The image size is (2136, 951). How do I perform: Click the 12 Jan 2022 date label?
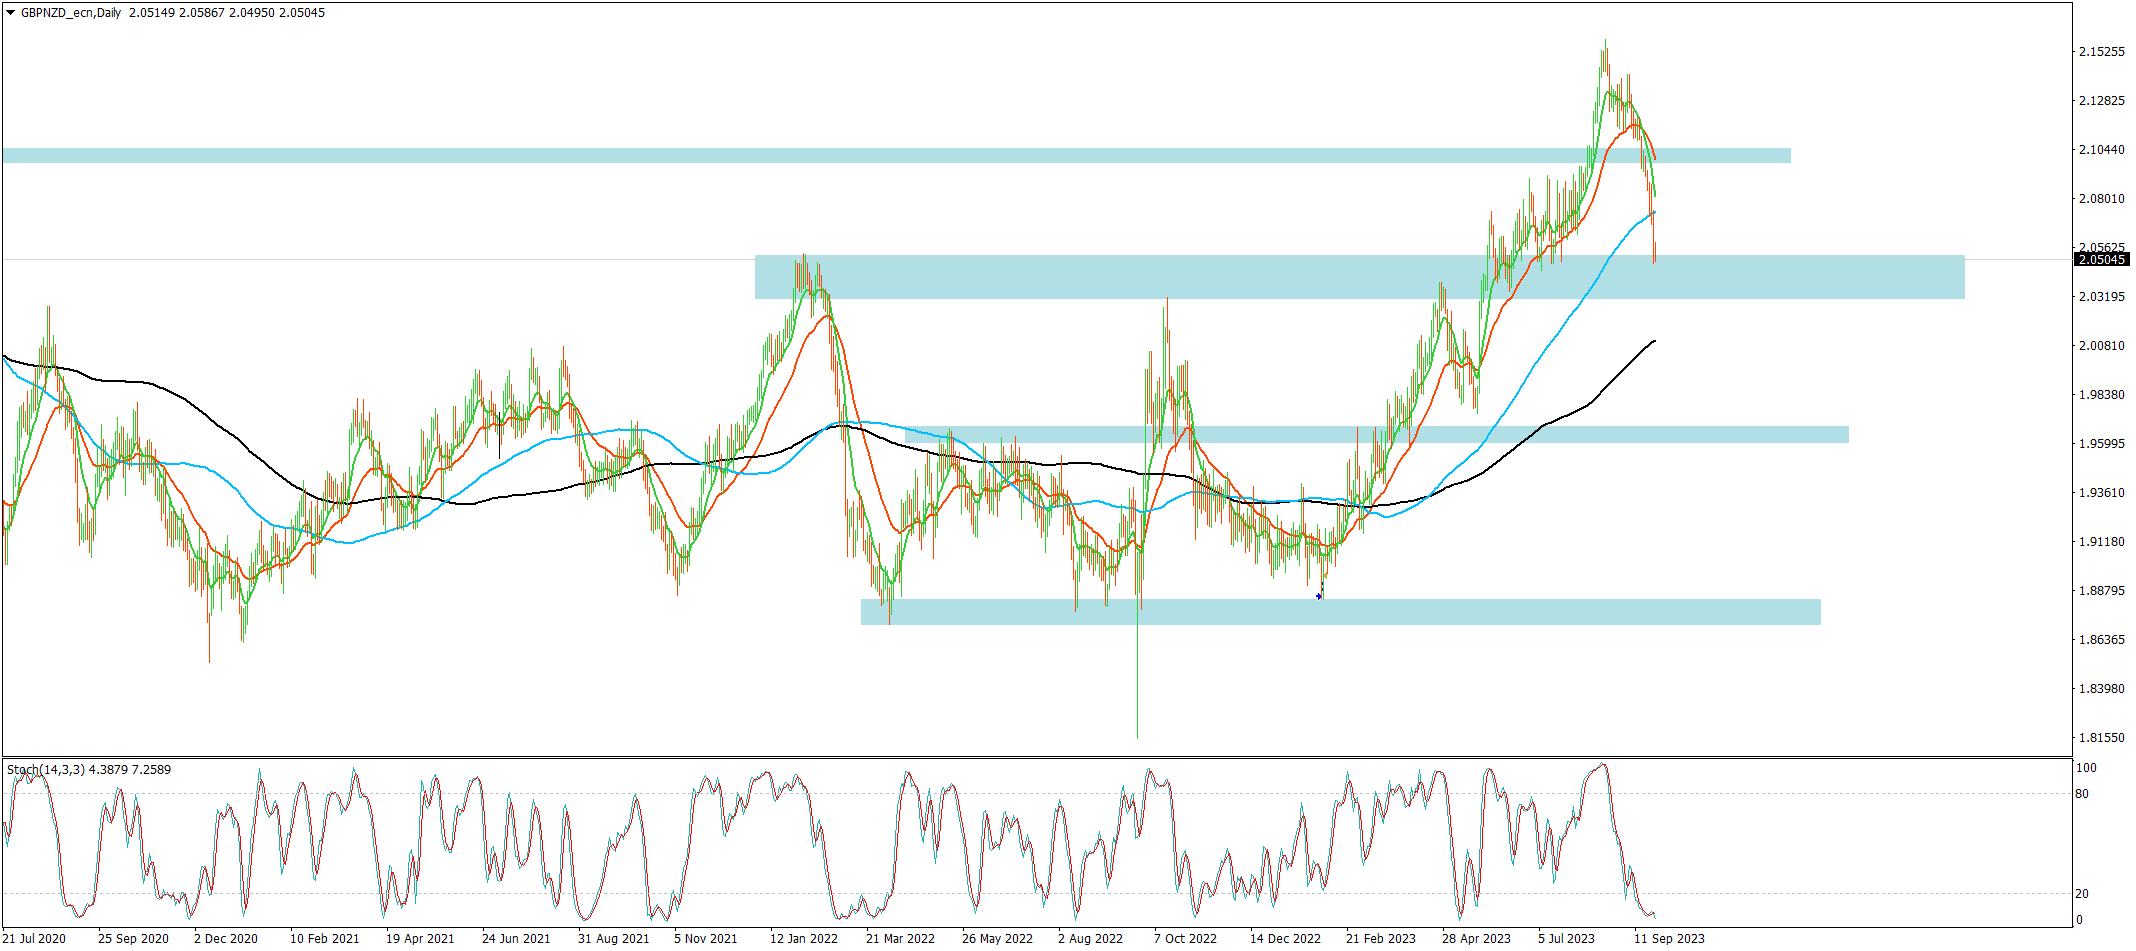tap(804, 939)
